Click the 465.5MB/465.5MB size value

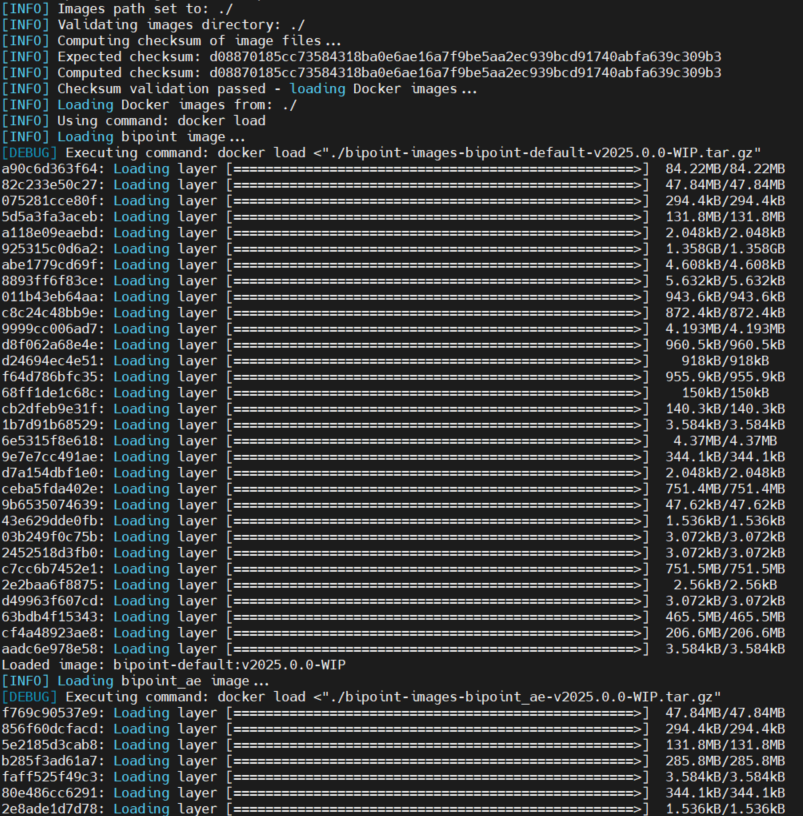click(x=725, y=617)
